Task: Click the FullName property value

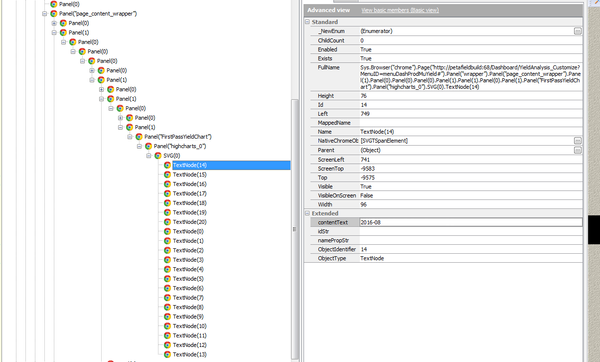Action: (471, 77)
